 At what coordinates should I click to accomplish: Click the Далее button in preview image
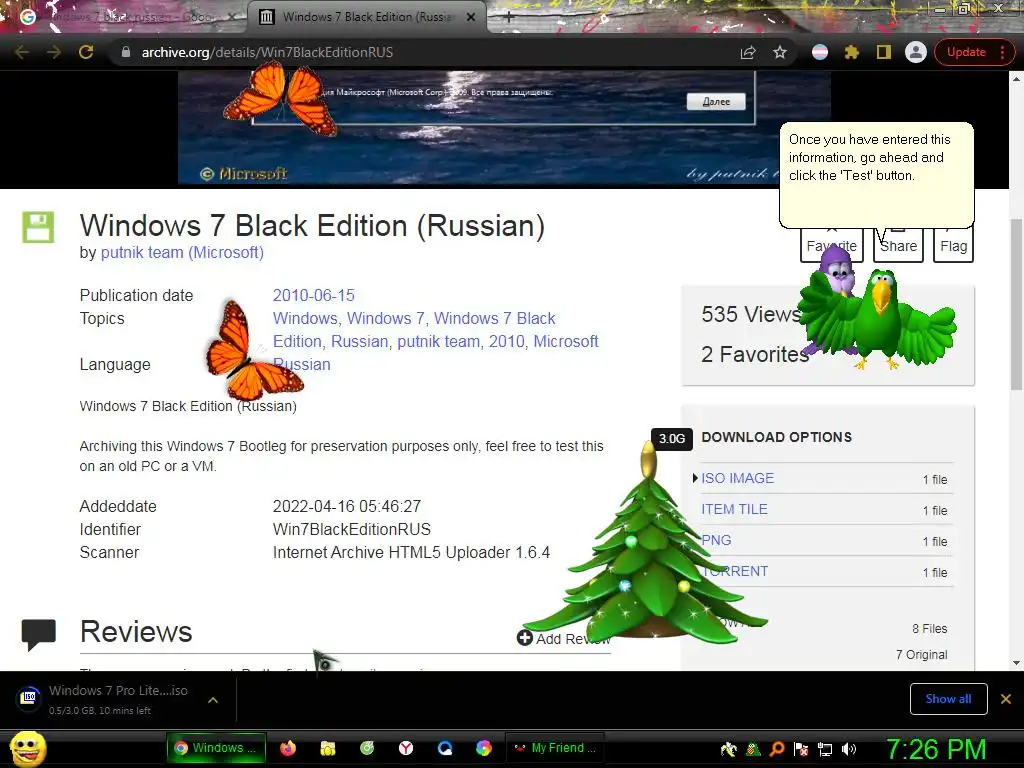coord(716,101)
